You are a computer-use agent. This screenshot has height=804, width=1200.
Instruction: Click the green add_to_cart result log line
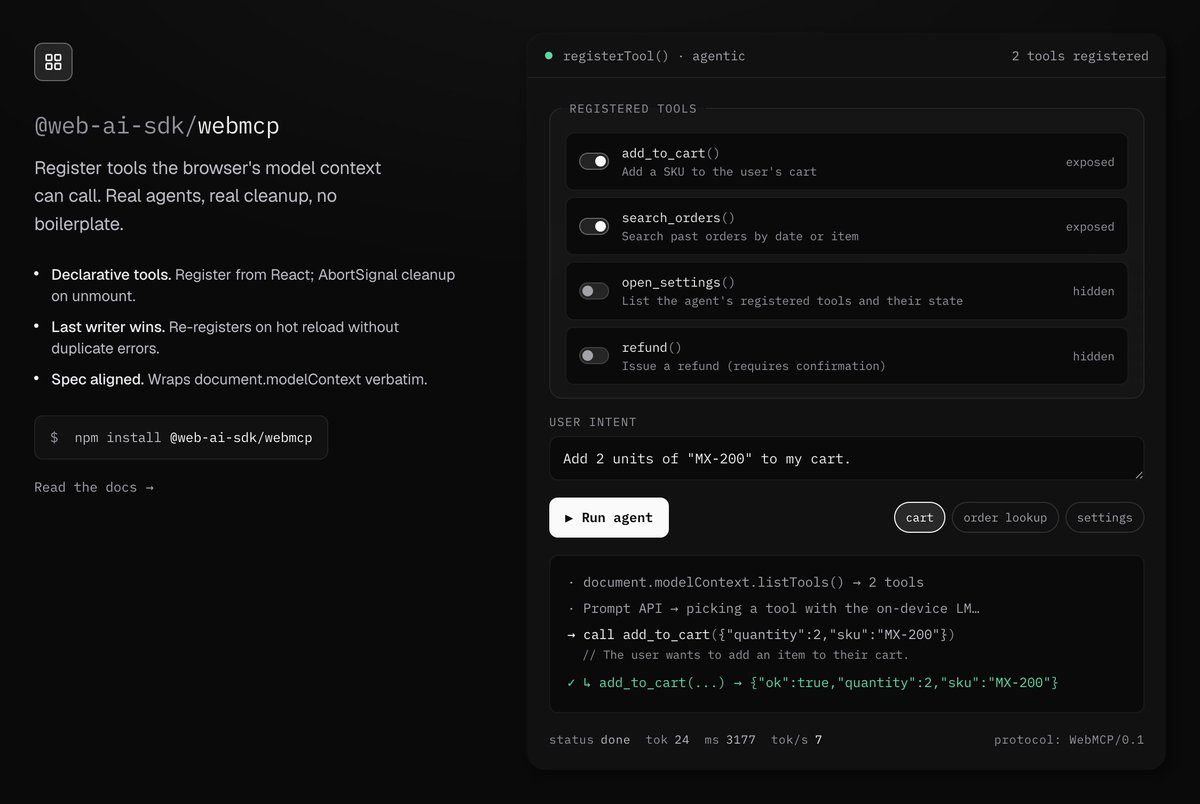pyautogui.click(x=812, y=682)
